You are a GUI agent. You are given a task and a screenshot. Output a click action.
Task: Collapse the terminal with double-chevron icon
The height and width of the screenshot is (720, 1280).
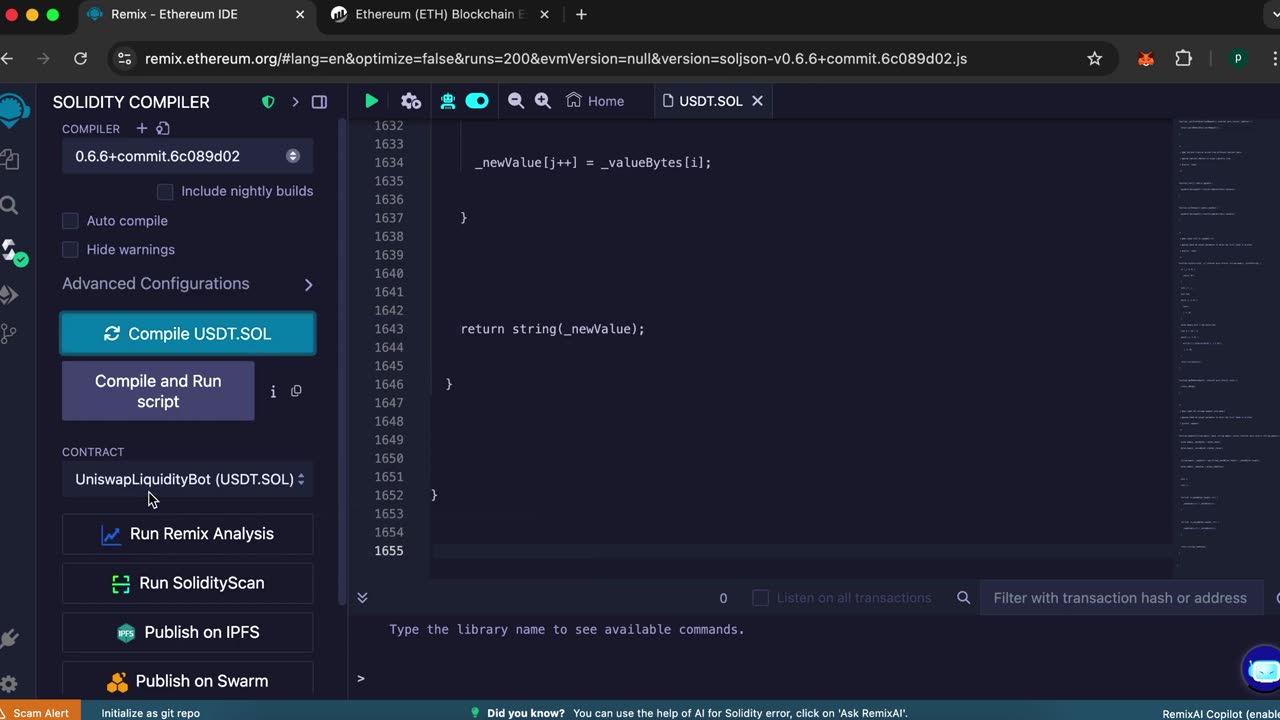pos(362,598)
